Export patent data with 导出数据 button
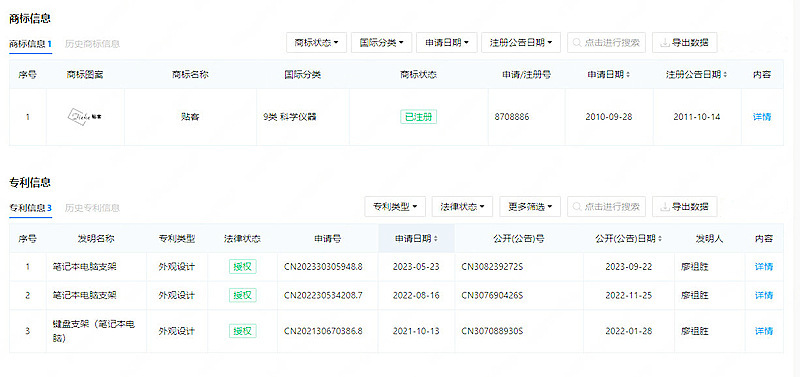This screenshot has height=377, width=800. click(x=684, y=207)
